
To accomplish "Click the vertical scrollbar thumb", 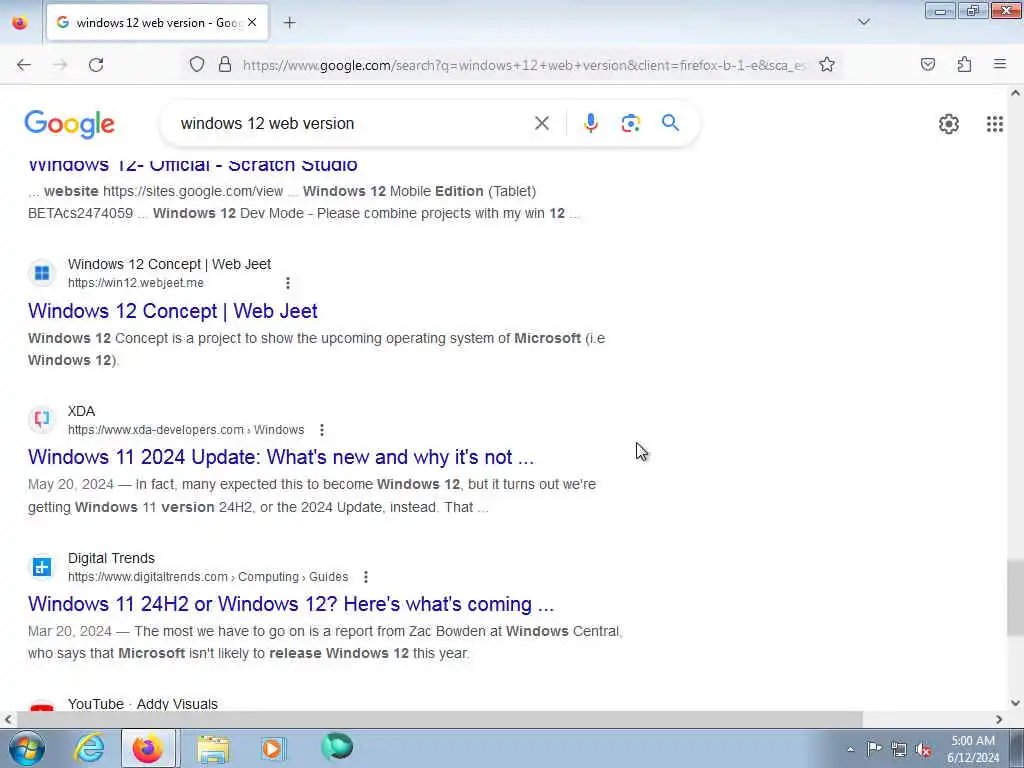I will [x=1015, y=597].
